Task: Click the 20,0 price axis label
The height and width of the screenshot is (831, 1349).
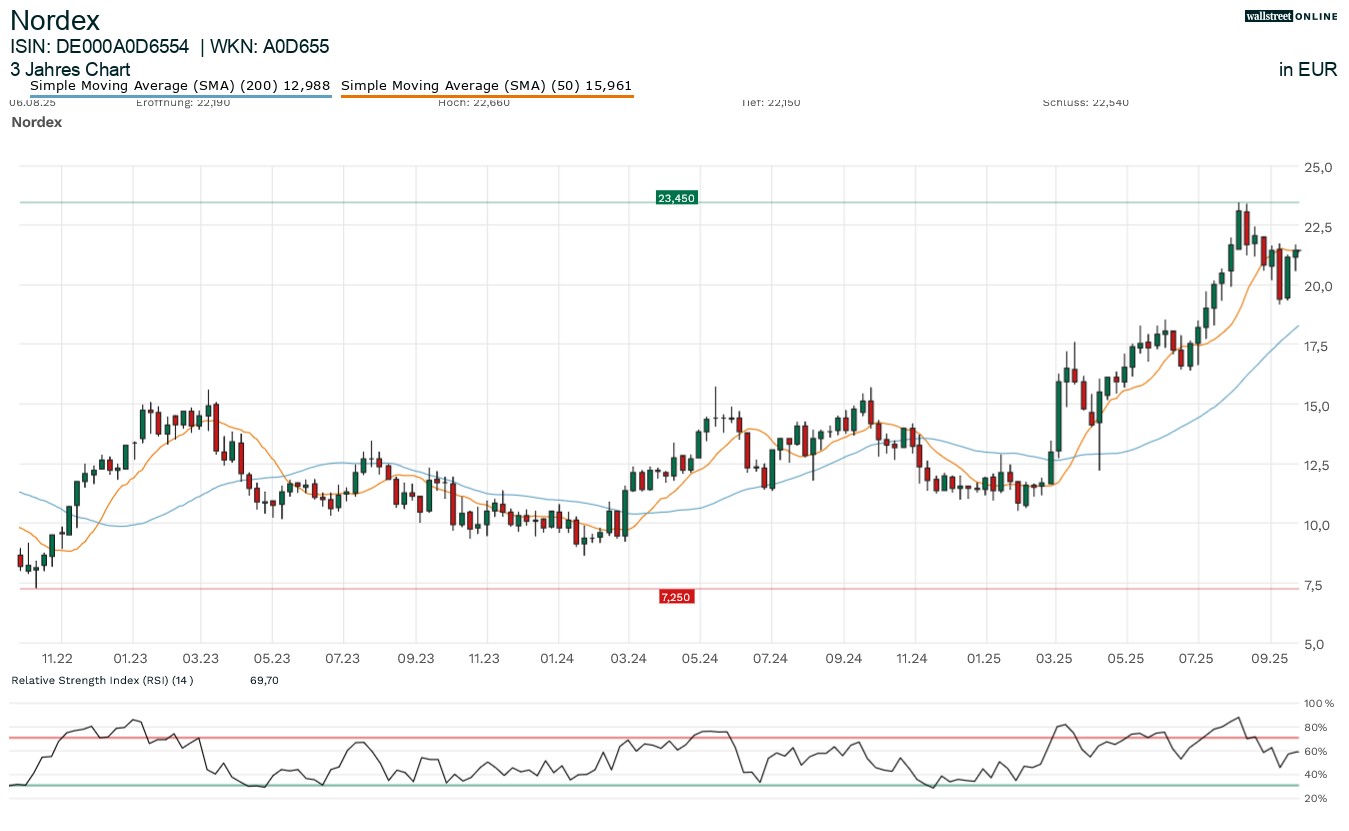Action: click(x=1320, y=286)
